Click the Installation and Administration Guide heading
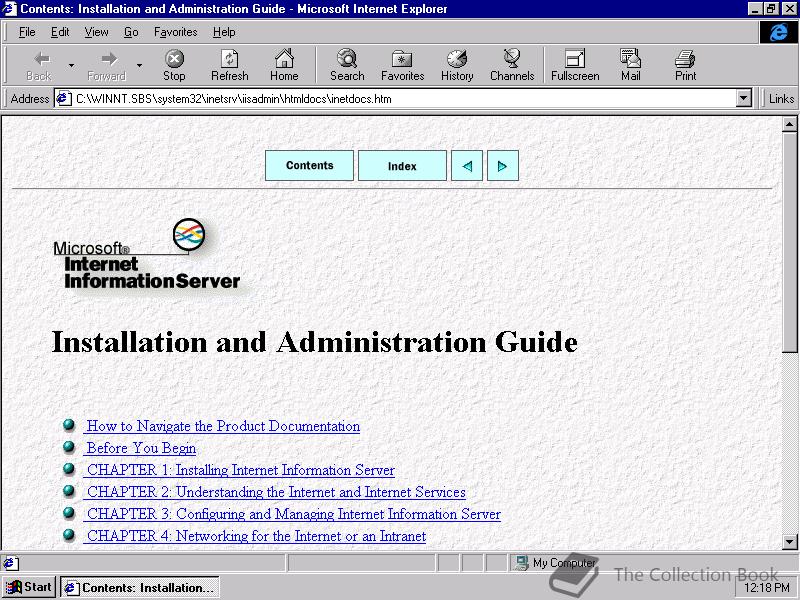This screenshot has width=800, height=600. coord(315,342)
